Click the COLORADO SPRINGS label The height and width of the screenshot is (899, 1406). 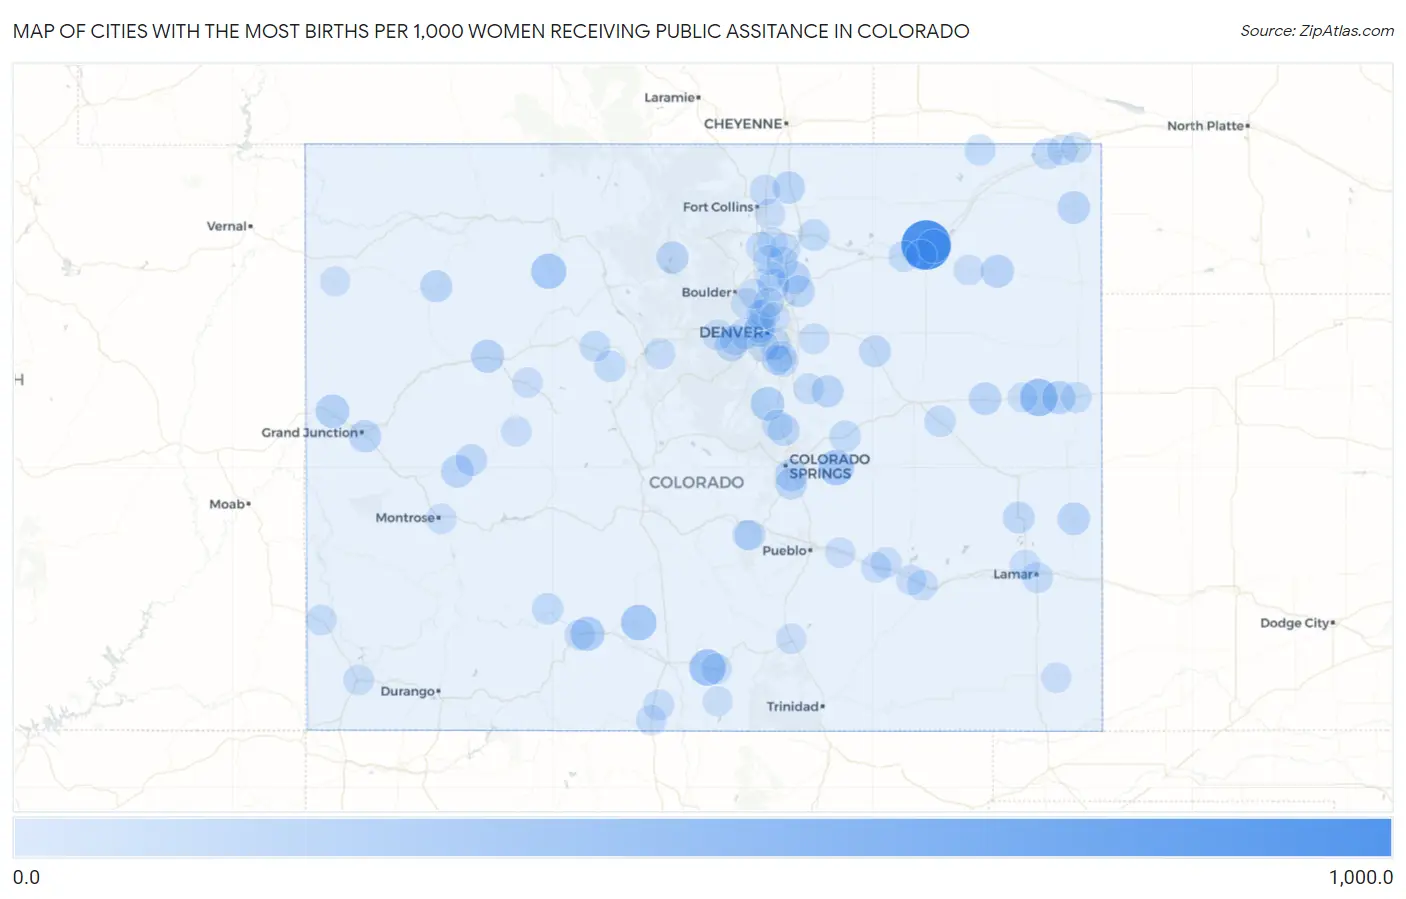[829, 466]
